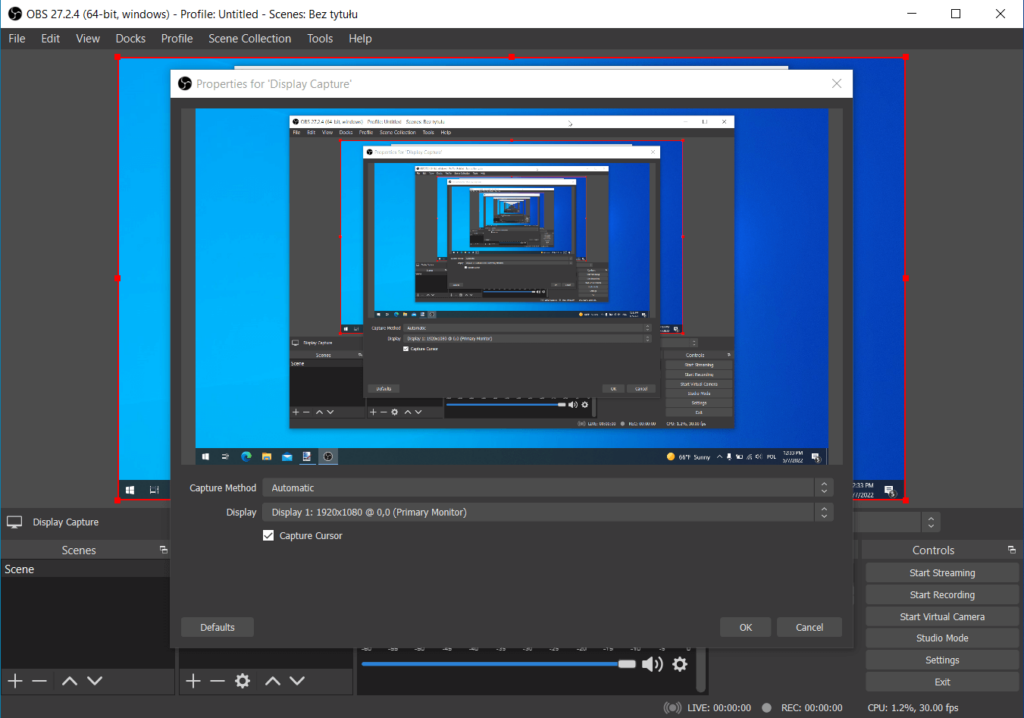The width and height of the screenshot is (1024, 718).
Task: Click Start Streaming
Action: click(x=942, y=573)
